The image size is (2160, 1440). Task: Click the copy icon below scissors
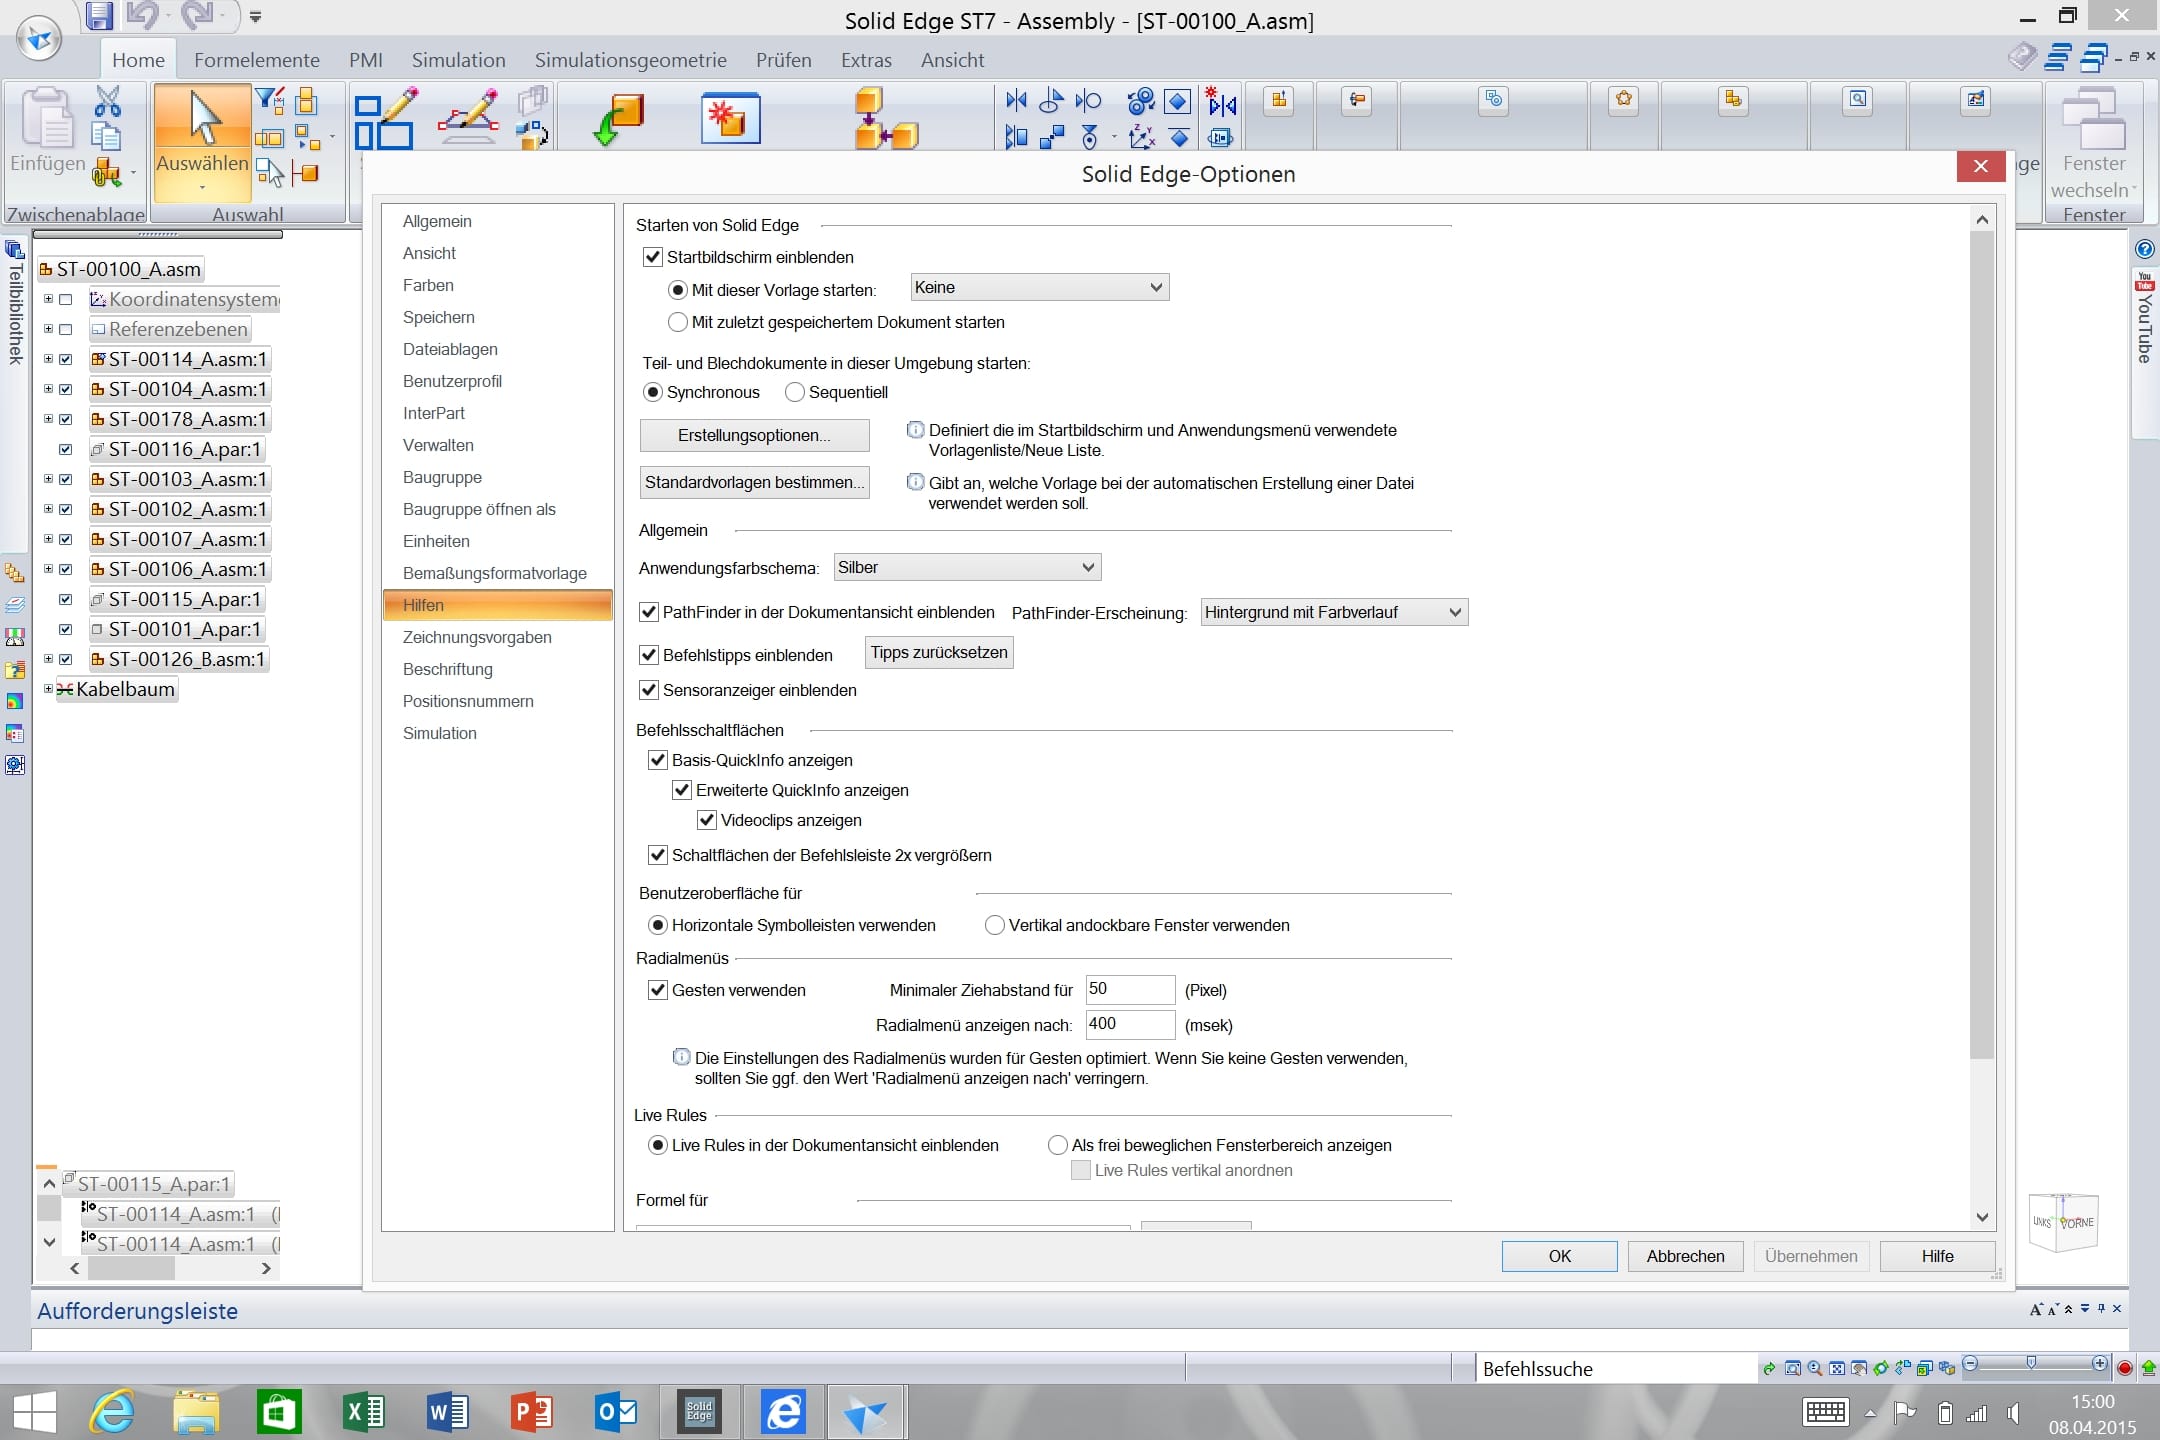(x=107, y=135)
